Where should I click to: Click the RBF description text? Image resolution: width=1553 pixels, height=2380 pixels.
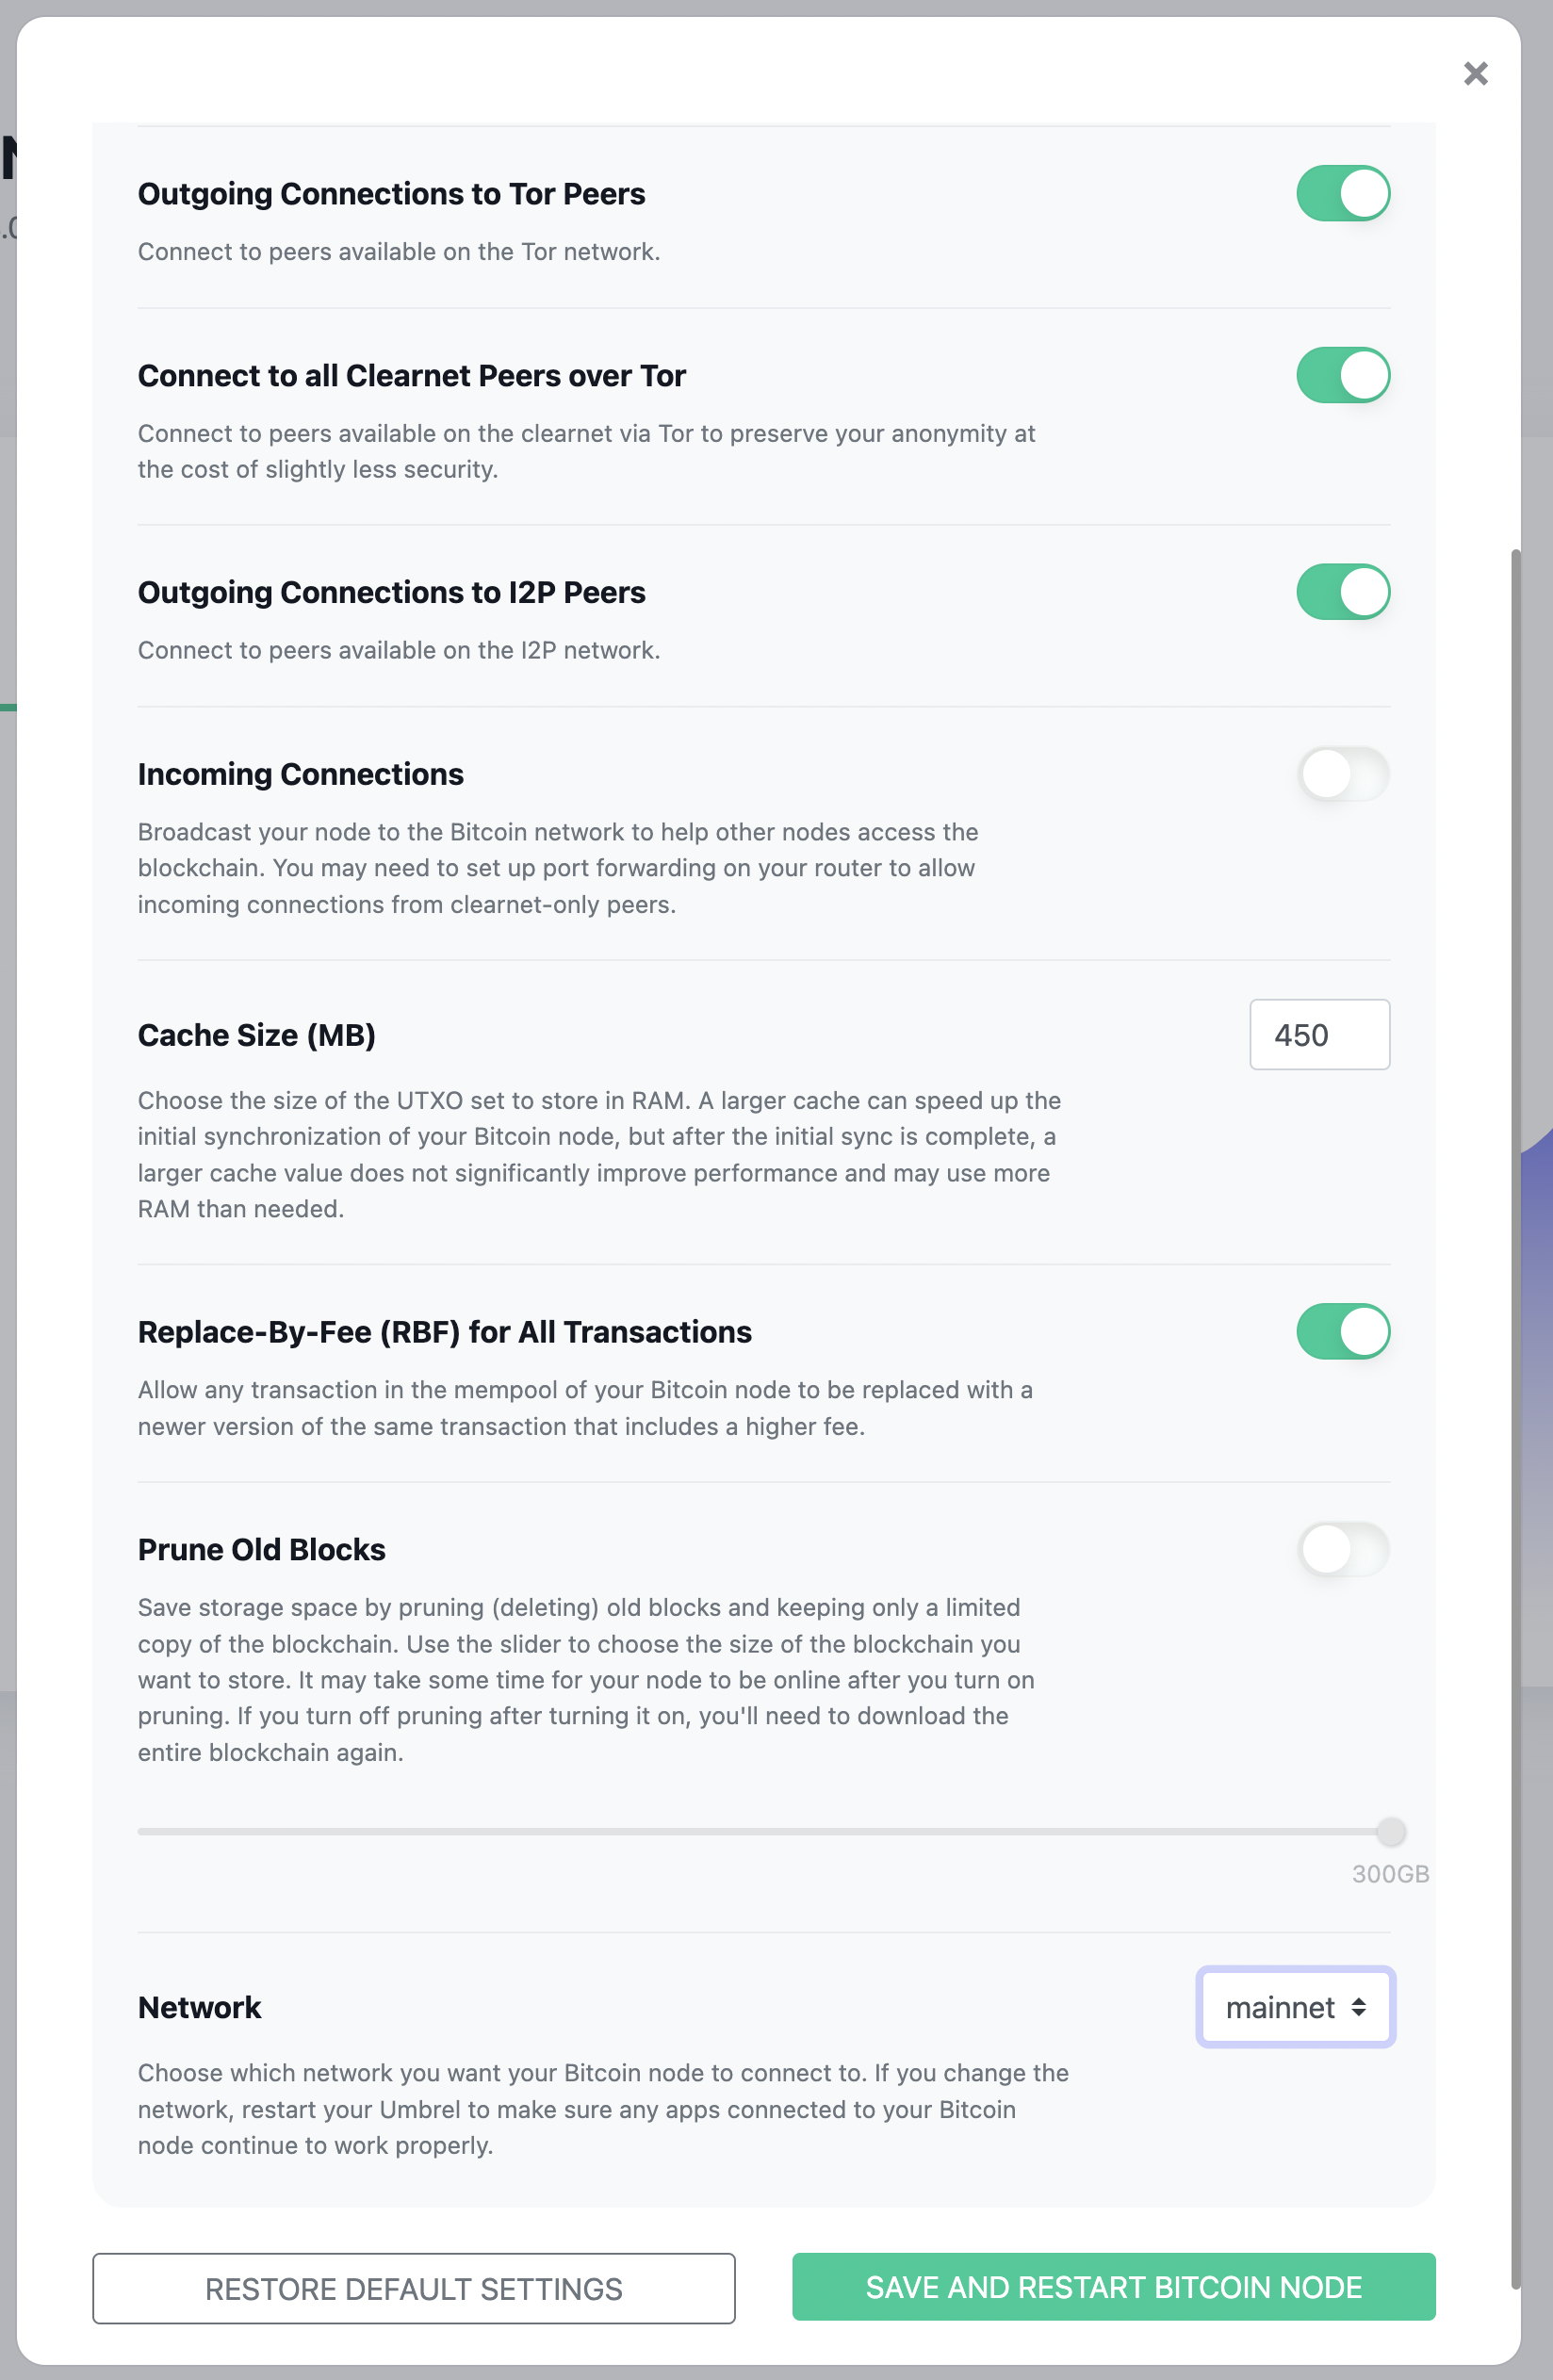[585, 1407]
